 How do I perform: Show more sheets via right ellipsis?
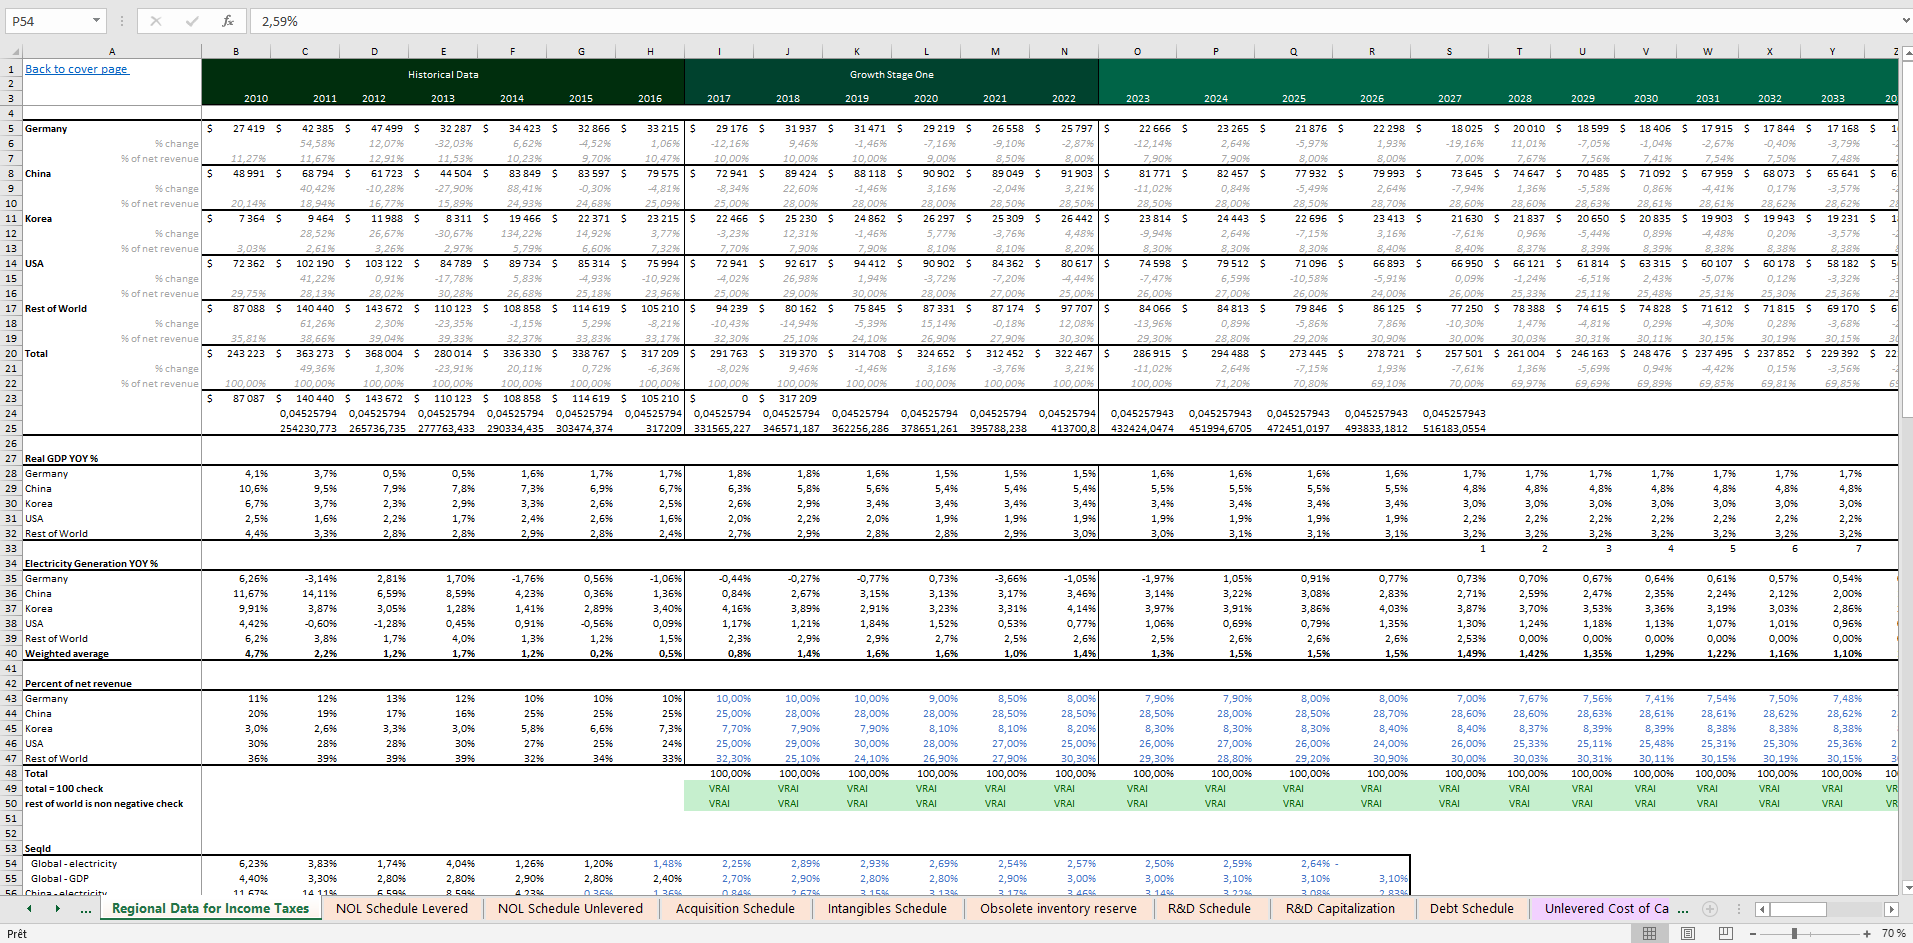click(x=1683, y=910)
